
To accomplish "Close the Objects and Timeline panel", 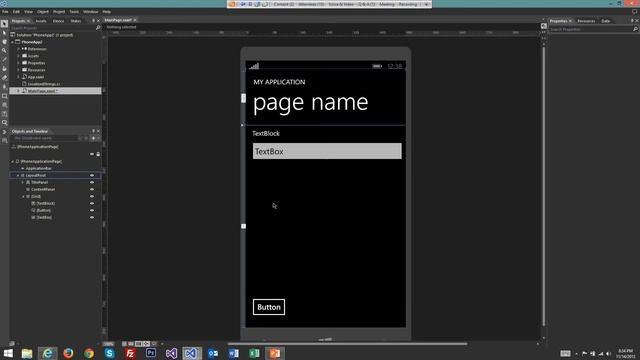I will (x=98, y=131).
